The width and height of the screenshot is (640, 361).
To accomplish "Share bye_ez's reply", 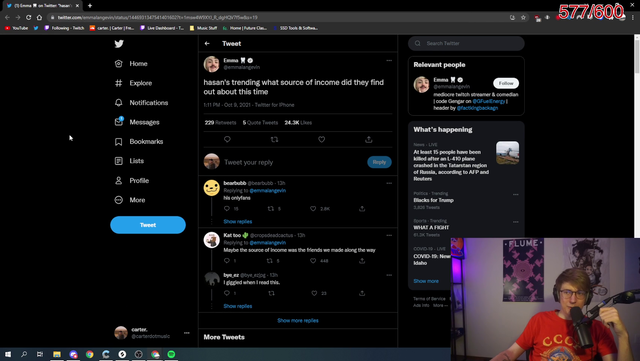I will (362, 293).
